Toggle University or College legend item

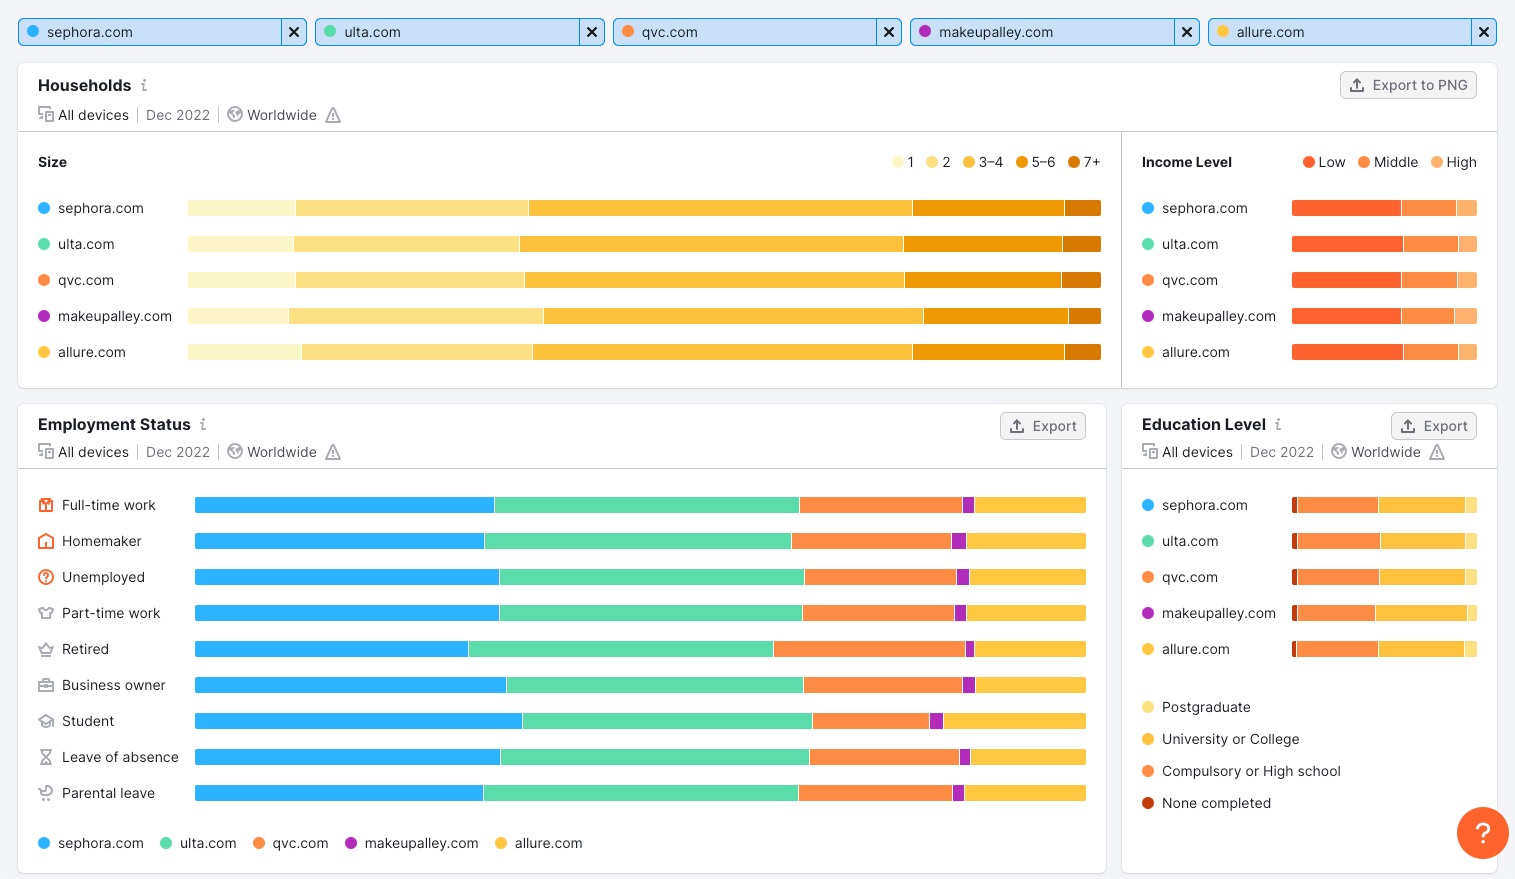[x=1221, y=739]
